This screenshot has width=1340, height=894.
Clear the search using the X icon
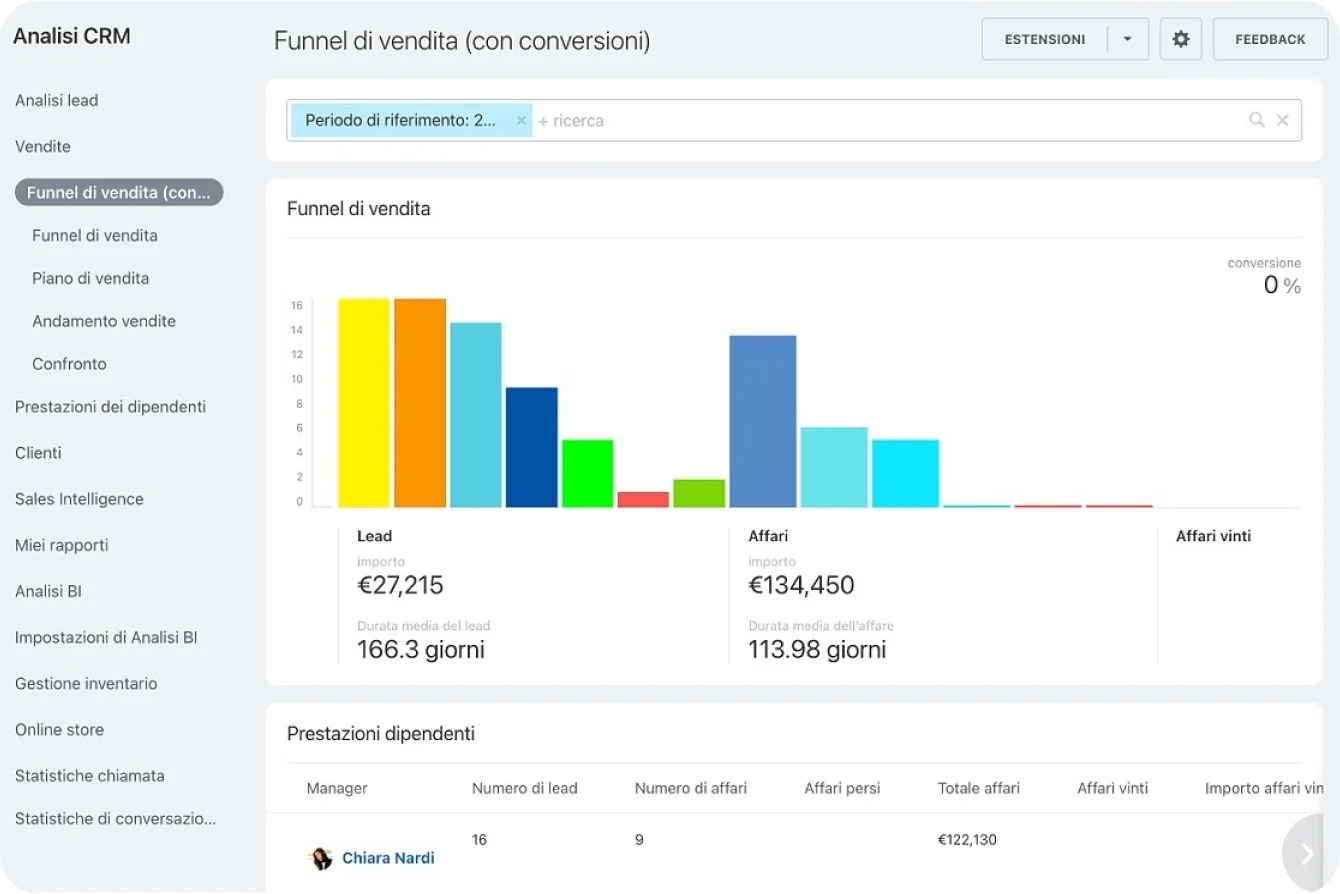click(1283, 119)
